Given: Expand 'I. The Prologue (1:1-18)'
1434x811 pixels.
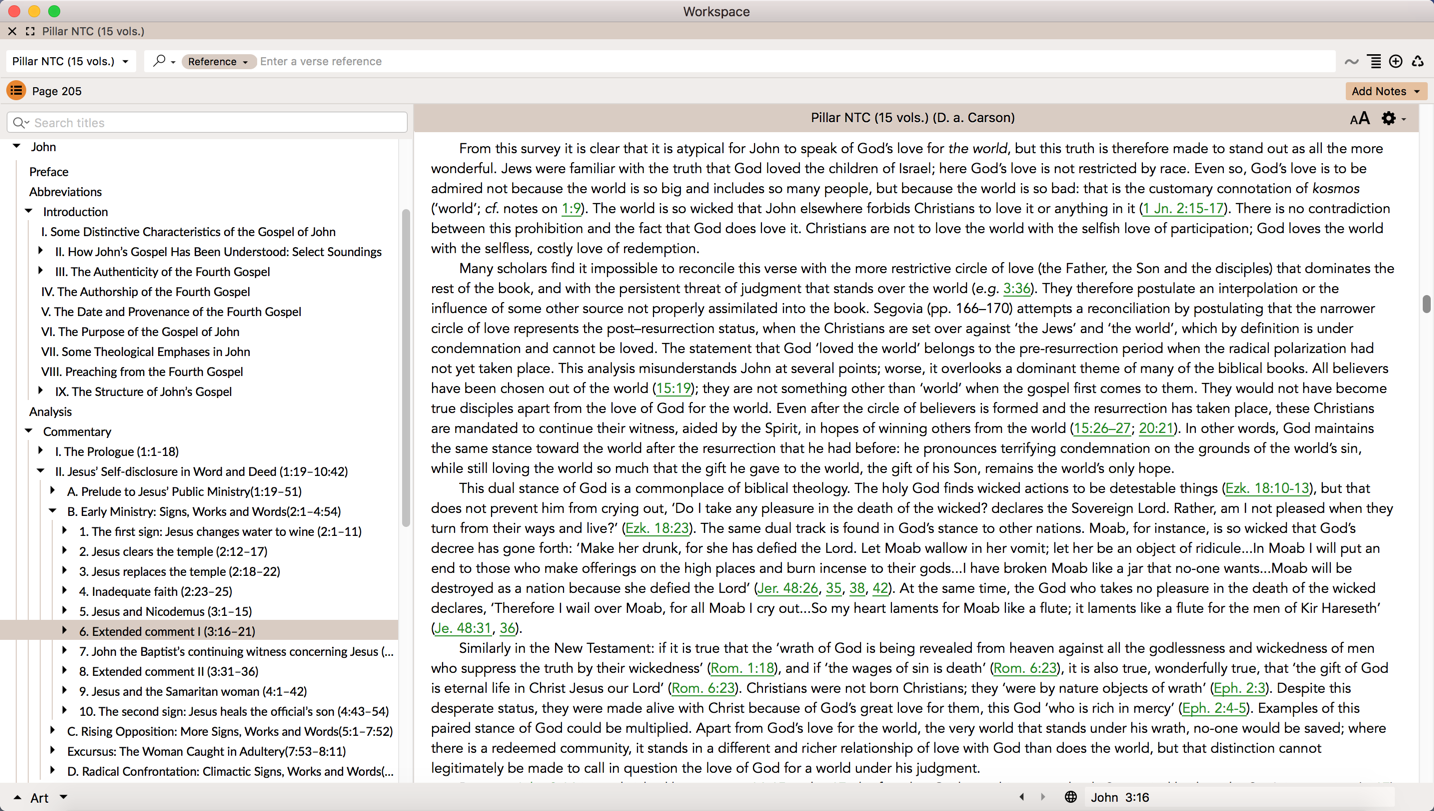Looking at the screenshot, I should coord(41,452).
